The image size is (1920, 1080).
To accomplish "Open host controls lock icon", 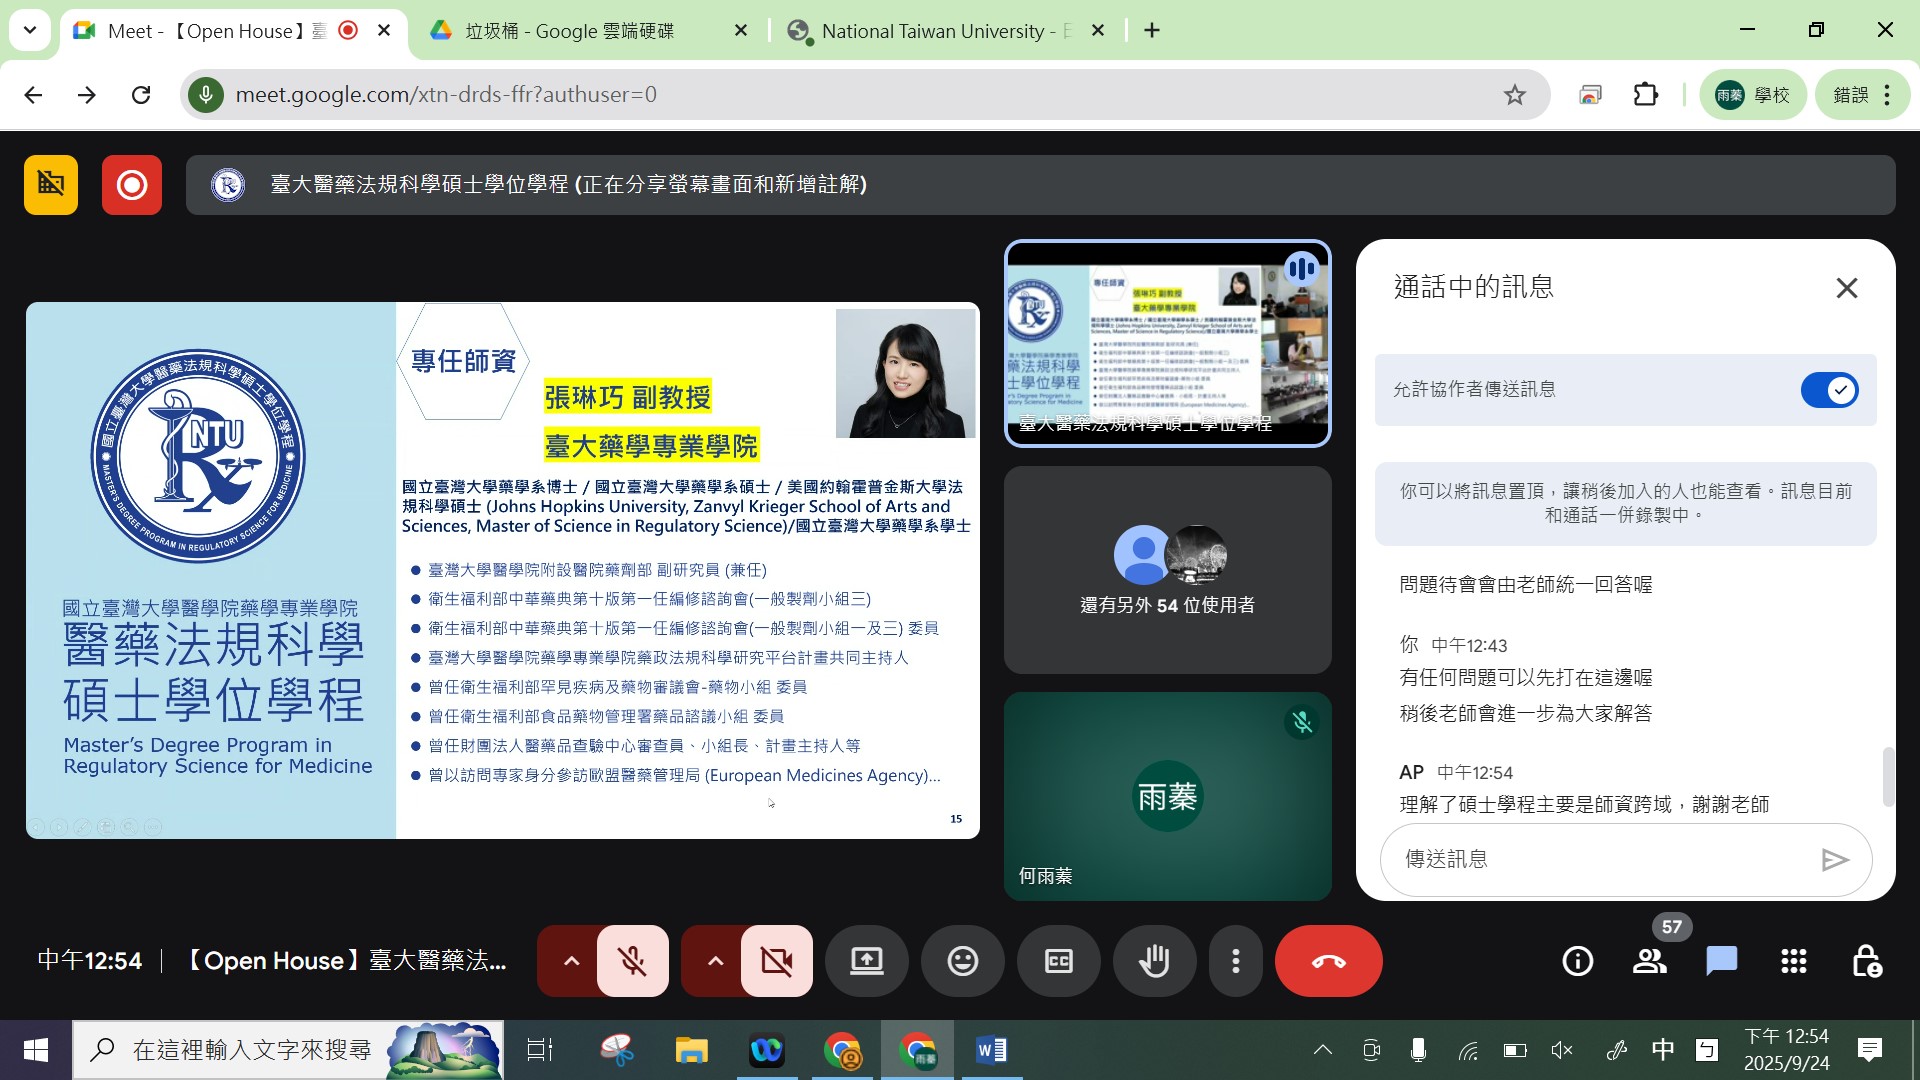I will [x=1865, y=961].
